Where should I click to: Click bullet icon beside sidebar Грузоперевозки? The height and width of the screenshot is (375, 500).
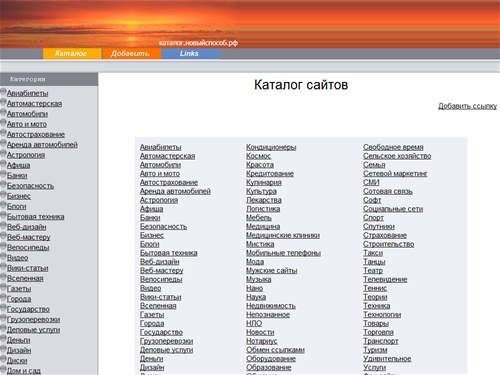click(3, 318)
